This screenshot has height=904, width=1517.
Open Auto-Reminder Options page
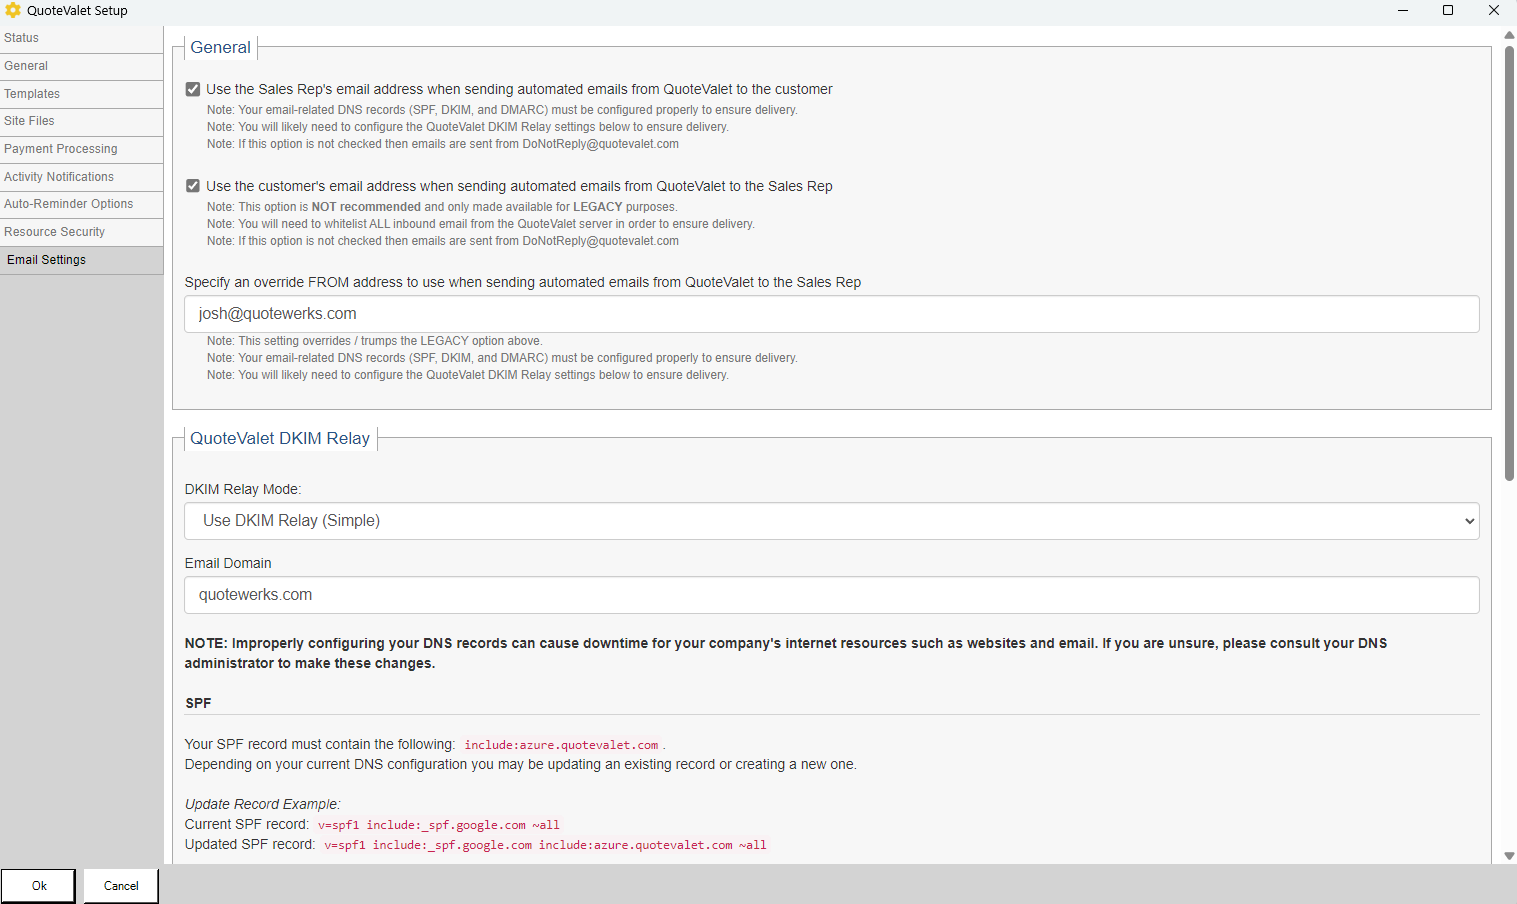click(x=81, y=204)
